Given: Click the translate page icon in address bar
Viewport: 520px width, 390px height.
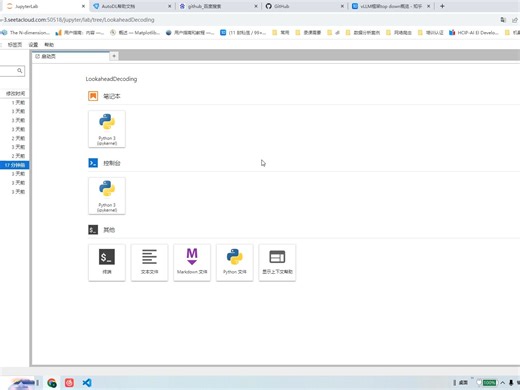Looking at the screenshot, I should click(503, 20).
